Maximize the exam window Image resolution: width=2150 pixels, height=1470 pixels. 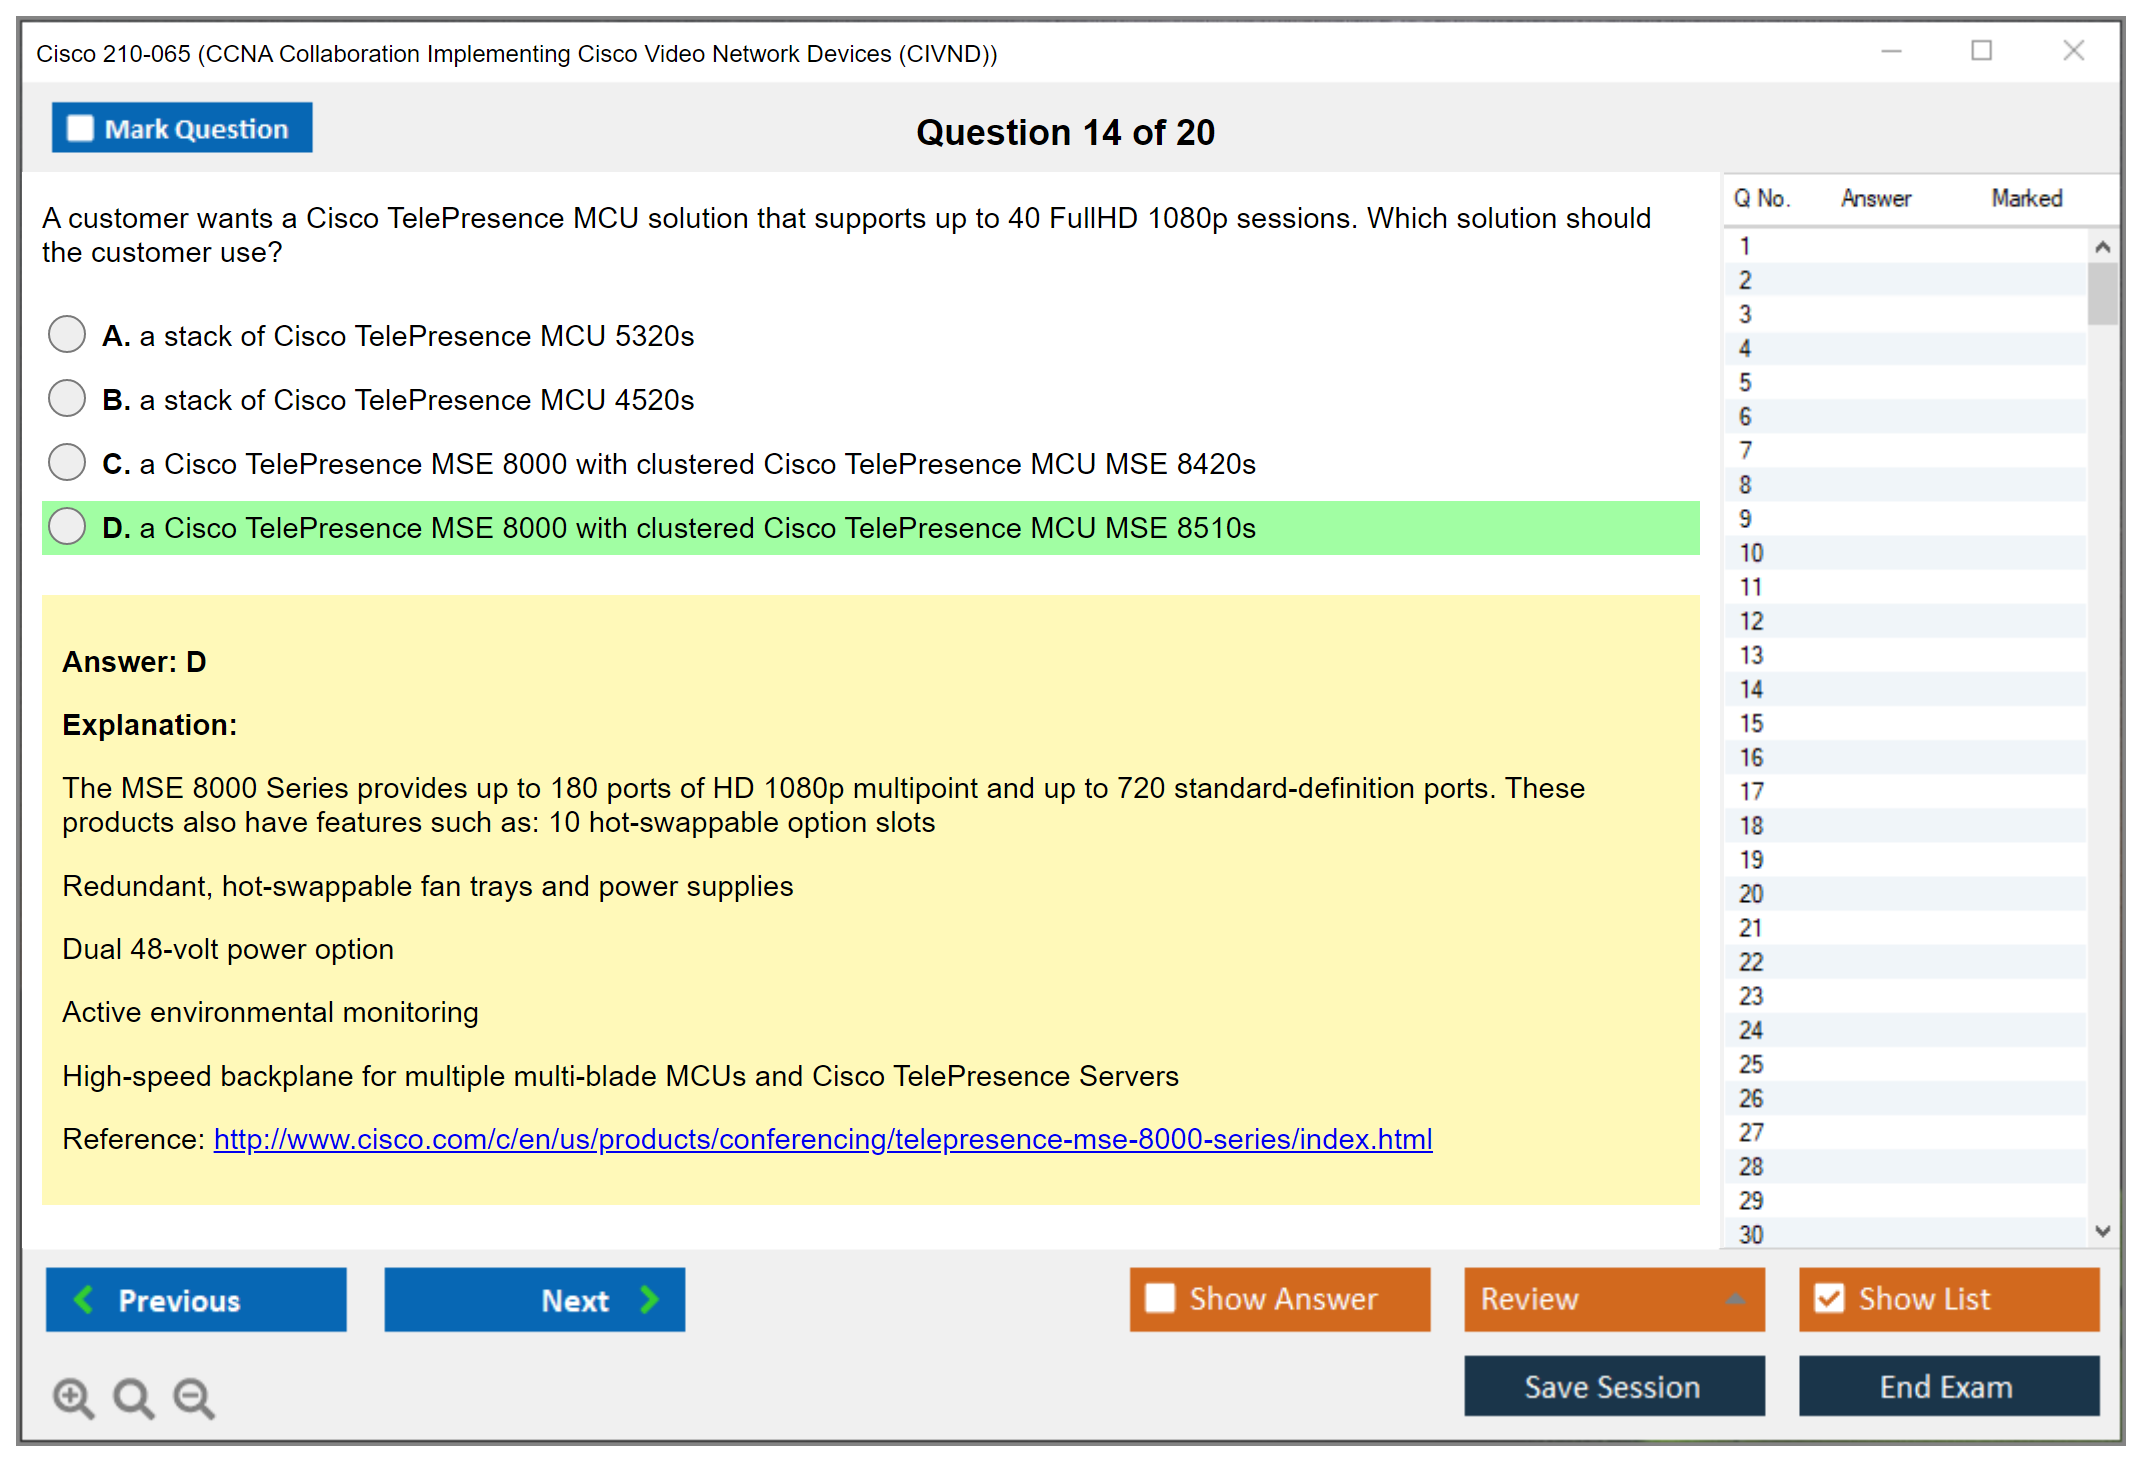point(1981,51)
